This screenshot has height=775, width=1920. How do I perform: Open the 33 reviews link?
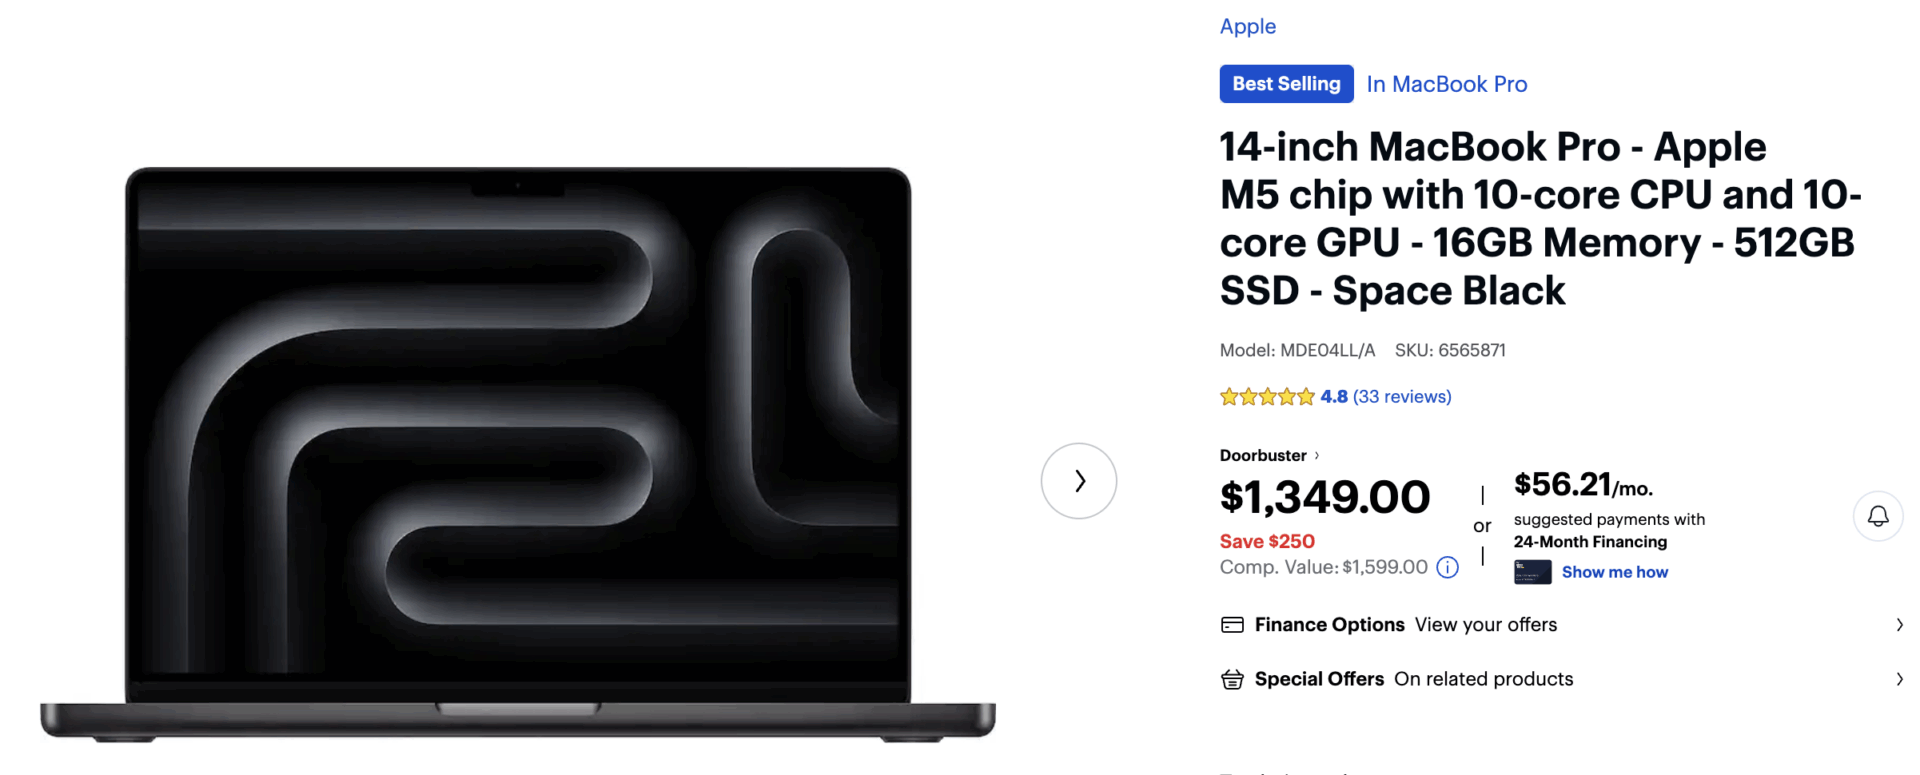click(x=1402, y=396)
